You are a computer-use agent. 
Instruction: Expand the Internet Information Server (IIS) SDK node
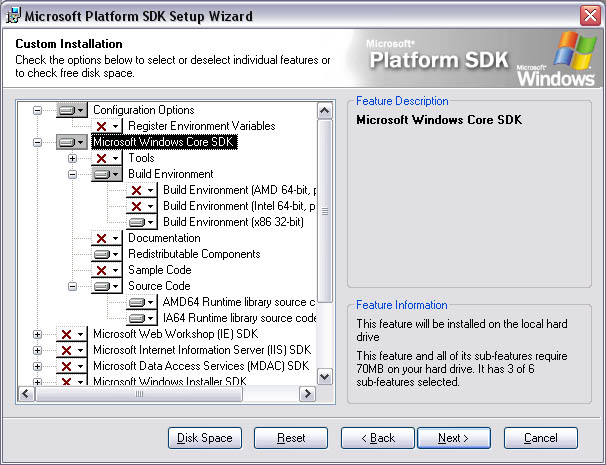(x=37, y=350)
